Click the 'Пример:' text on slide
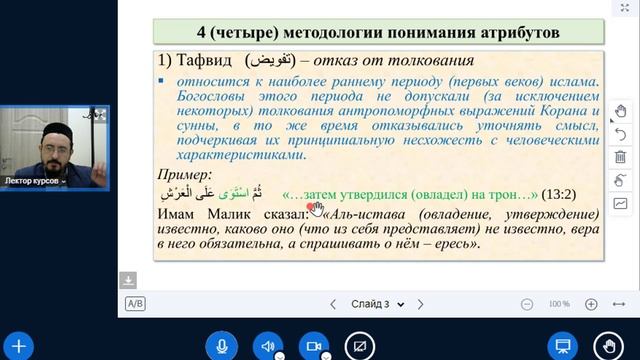640x360 pixels. 185,175
